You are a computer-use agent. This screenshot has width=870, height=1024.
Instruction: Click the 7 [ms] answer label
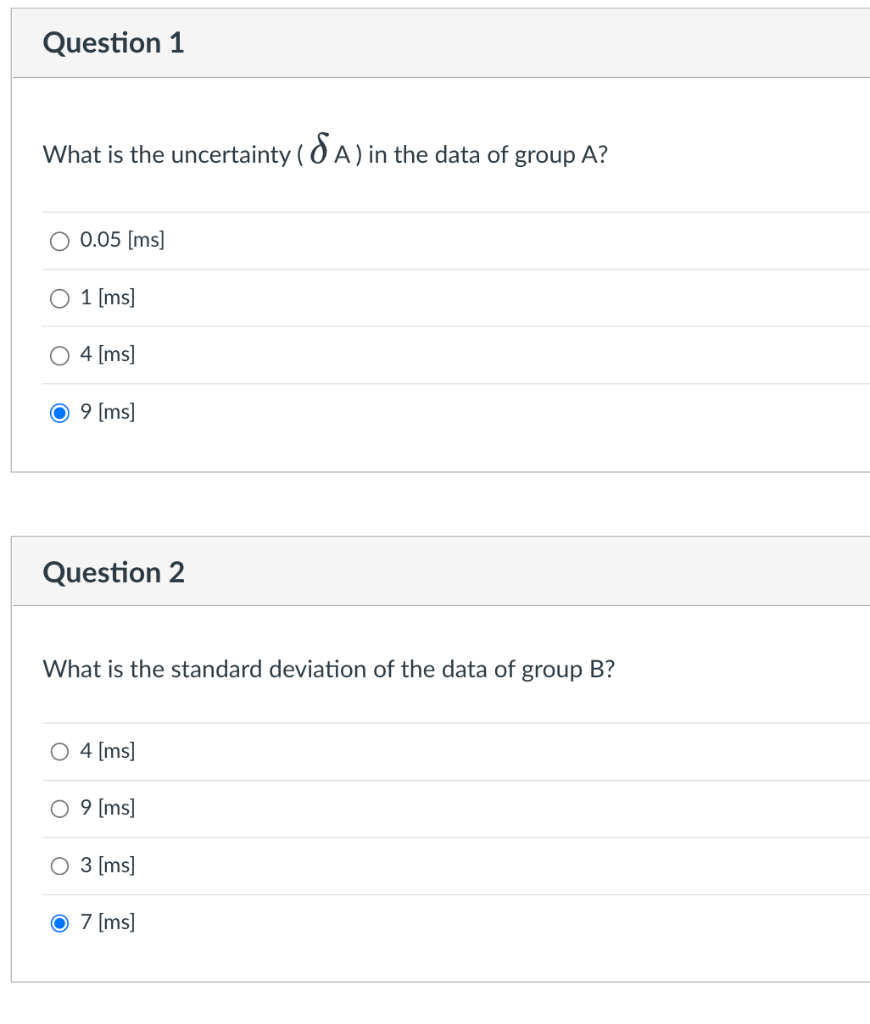pyautogui.click(x=108, y=922)
